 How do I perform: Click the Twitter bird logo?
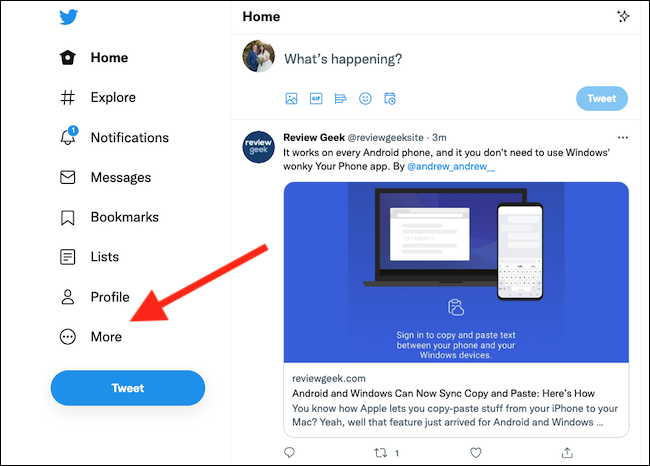(x=68, y=17)
